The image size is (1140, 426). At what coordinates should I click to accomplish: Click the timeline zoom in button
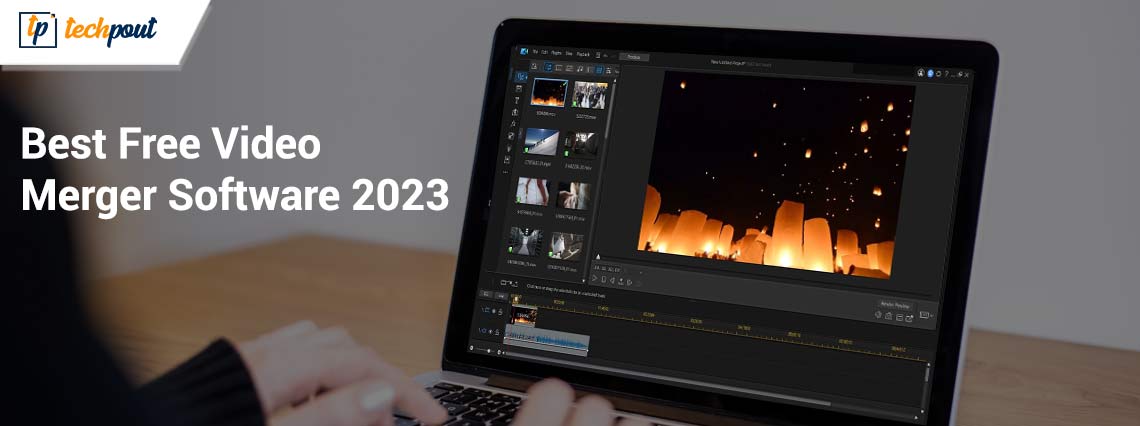tap(499, 352)
